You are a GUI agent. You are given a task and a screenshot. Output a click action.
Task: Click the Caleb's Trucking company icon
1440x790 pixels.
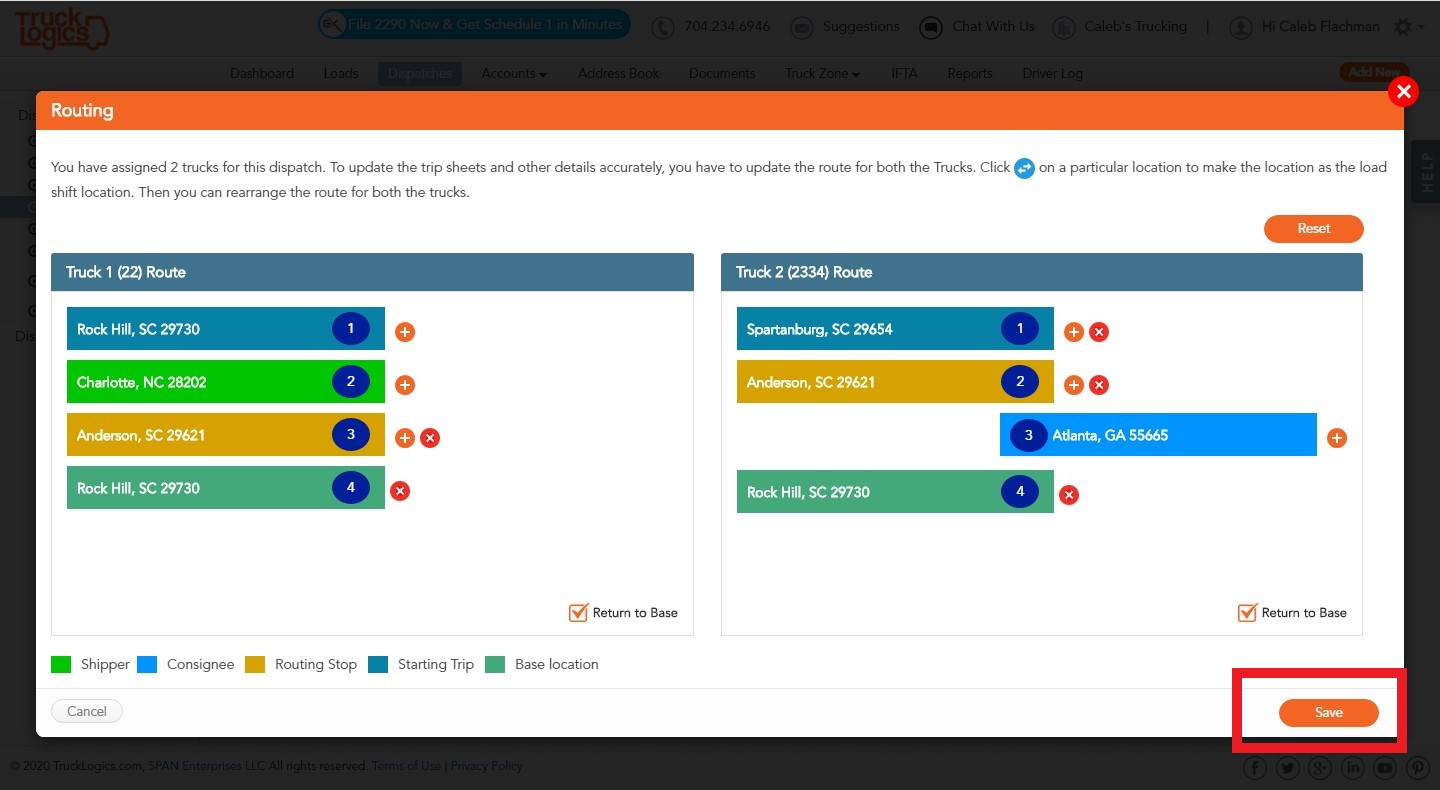(x=1064, y=28)
